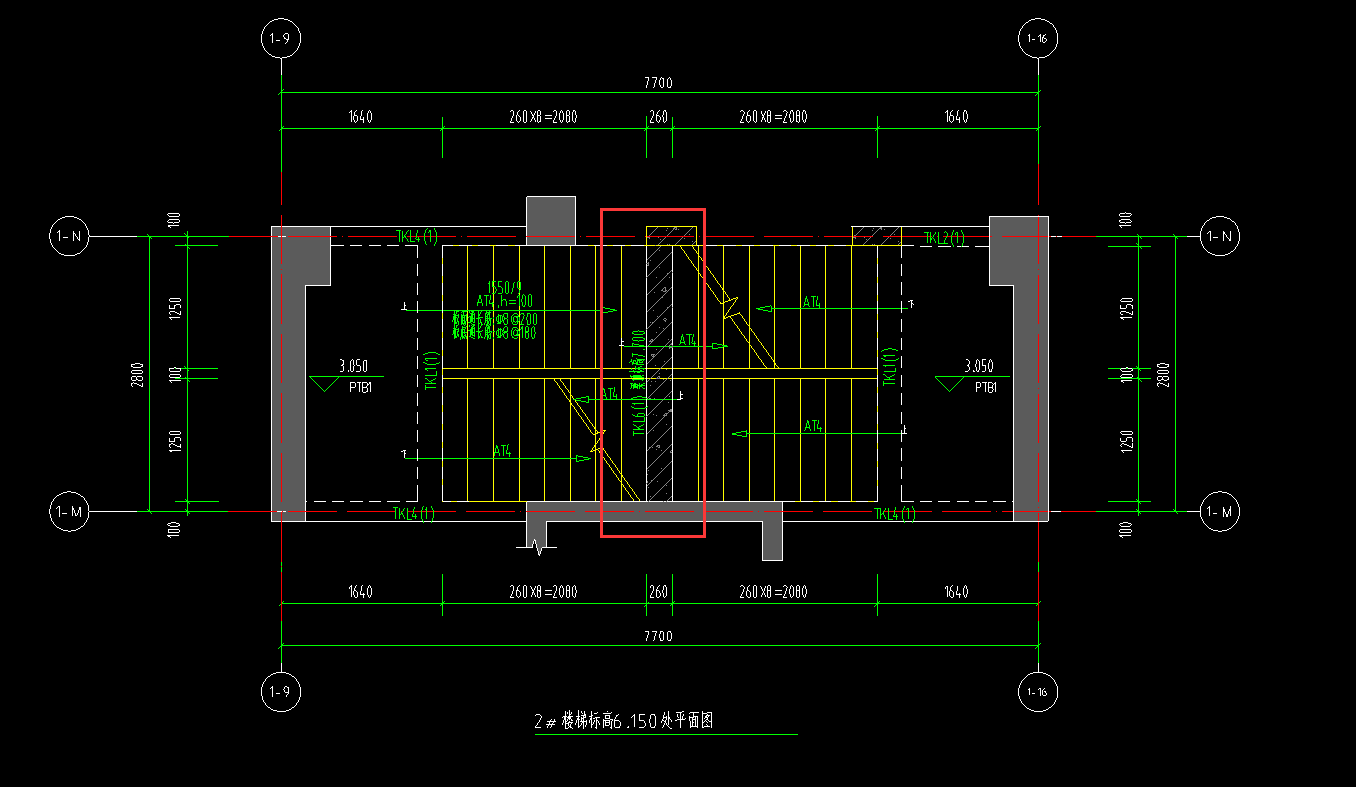Screen dimensions: 1356x787
Task: Click the AT4 label in the lower-left flight
Action: tap(504, 452)
